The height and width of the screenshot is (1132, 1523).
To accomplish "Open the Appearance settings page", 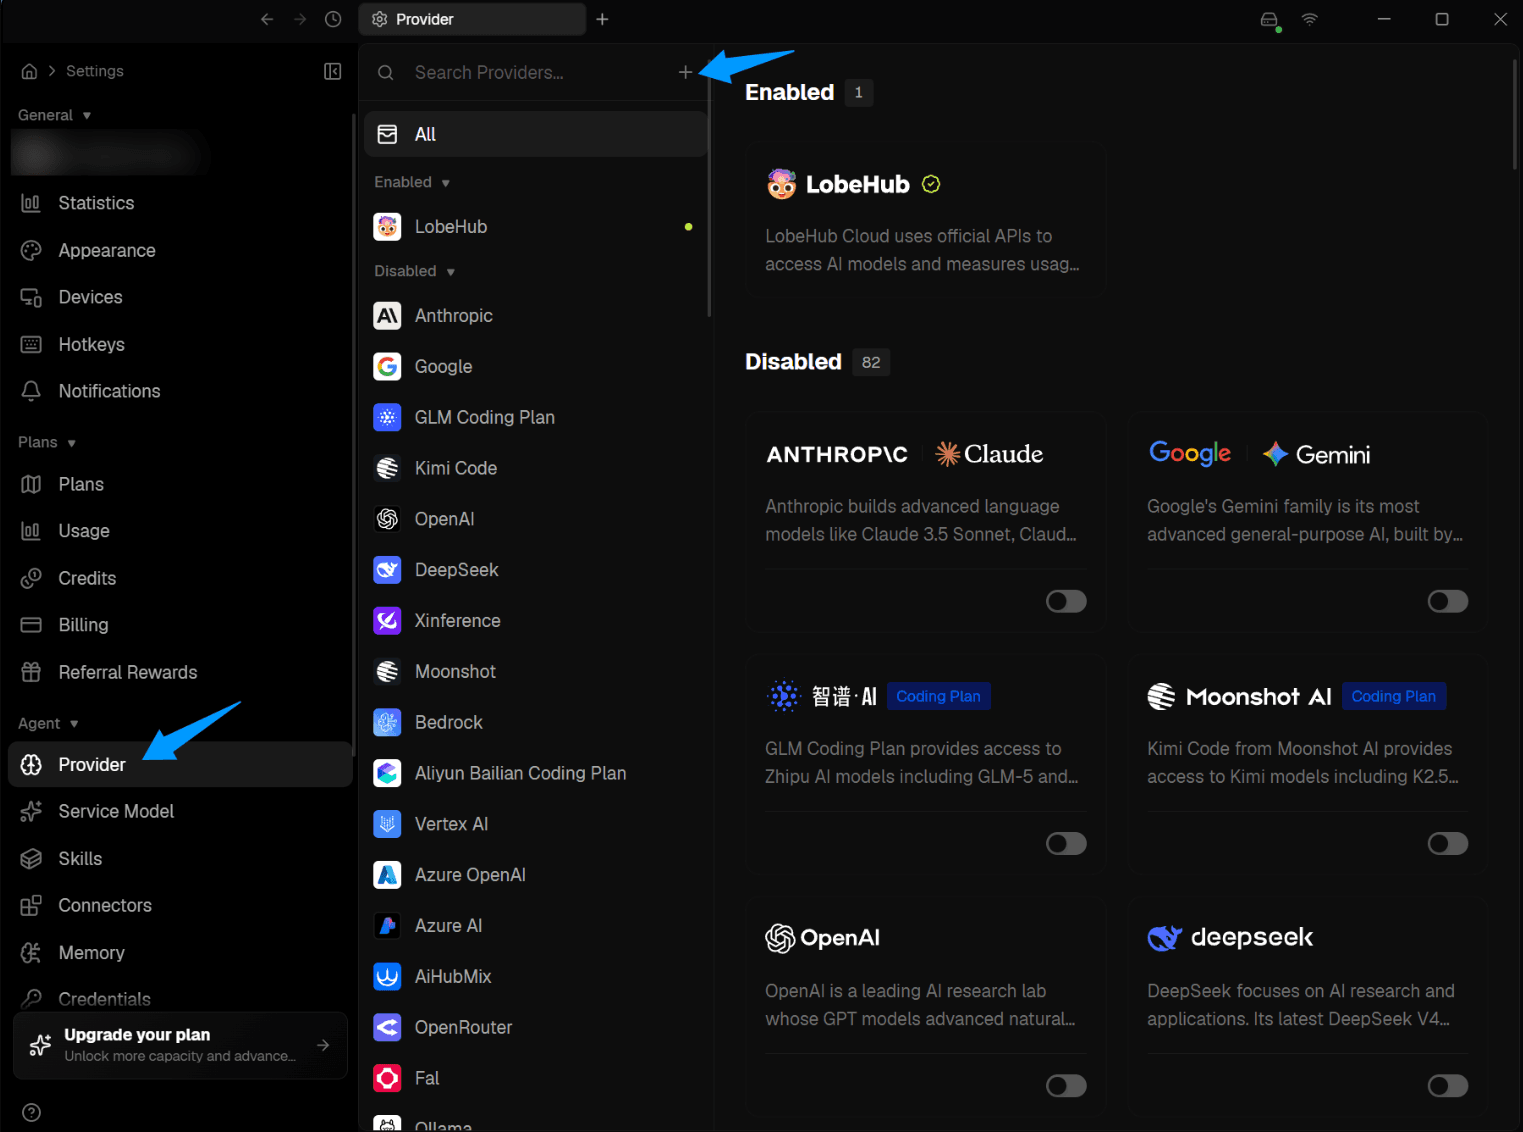I will (180, 250).
